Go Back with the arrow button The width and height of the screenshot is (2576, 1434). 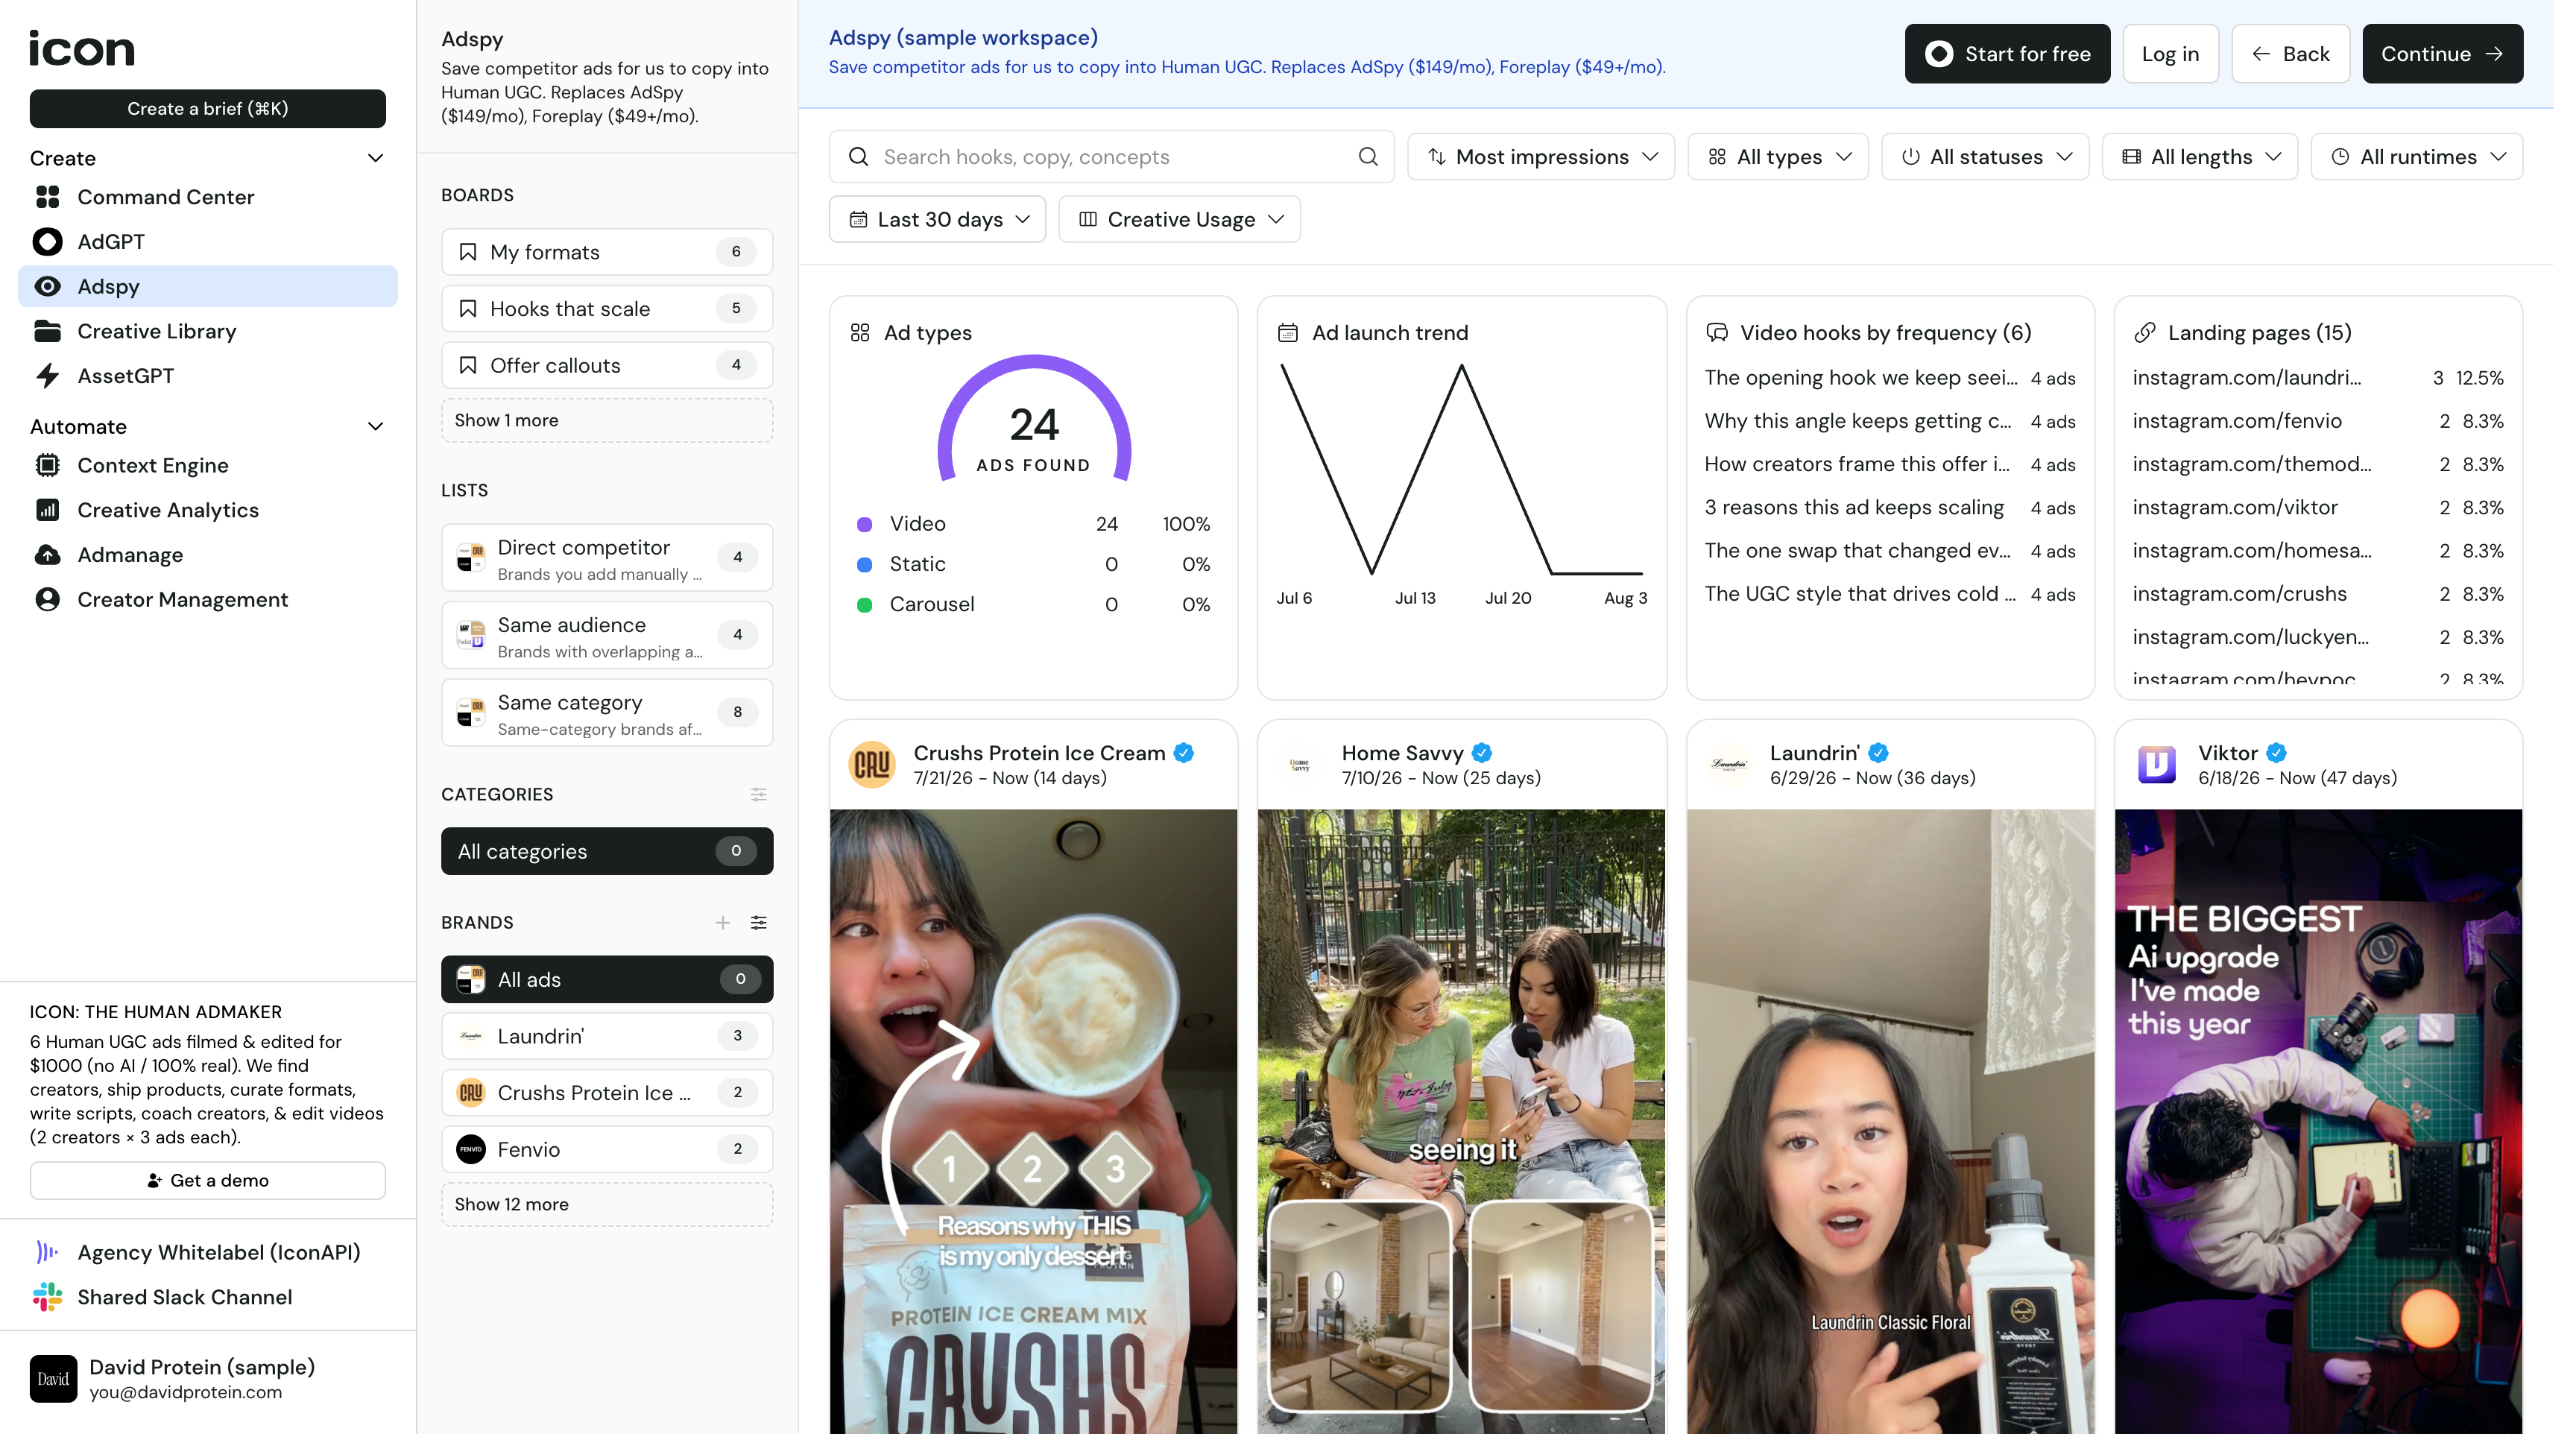coord(2290,54)
